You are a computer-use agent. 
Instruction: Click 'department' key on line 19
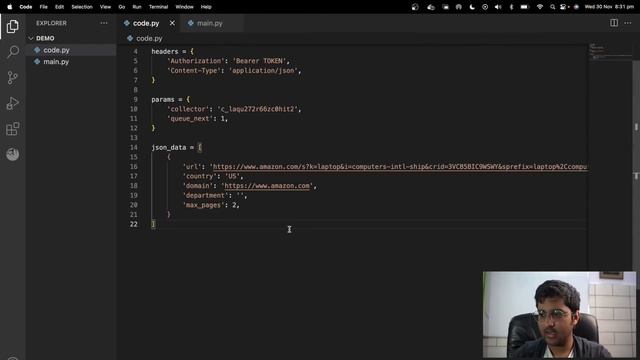(x=205, y=196)
